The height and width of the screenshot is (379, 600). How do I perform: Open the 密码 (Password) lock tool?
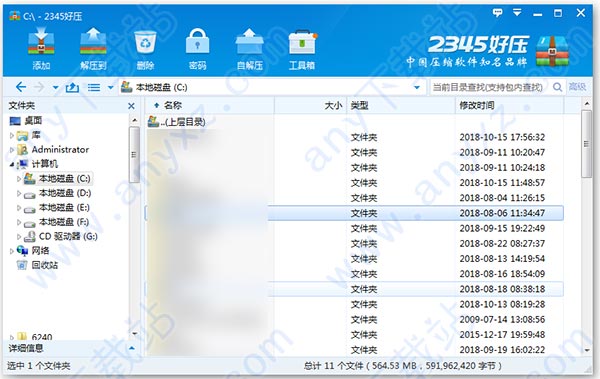click(197, 48)
